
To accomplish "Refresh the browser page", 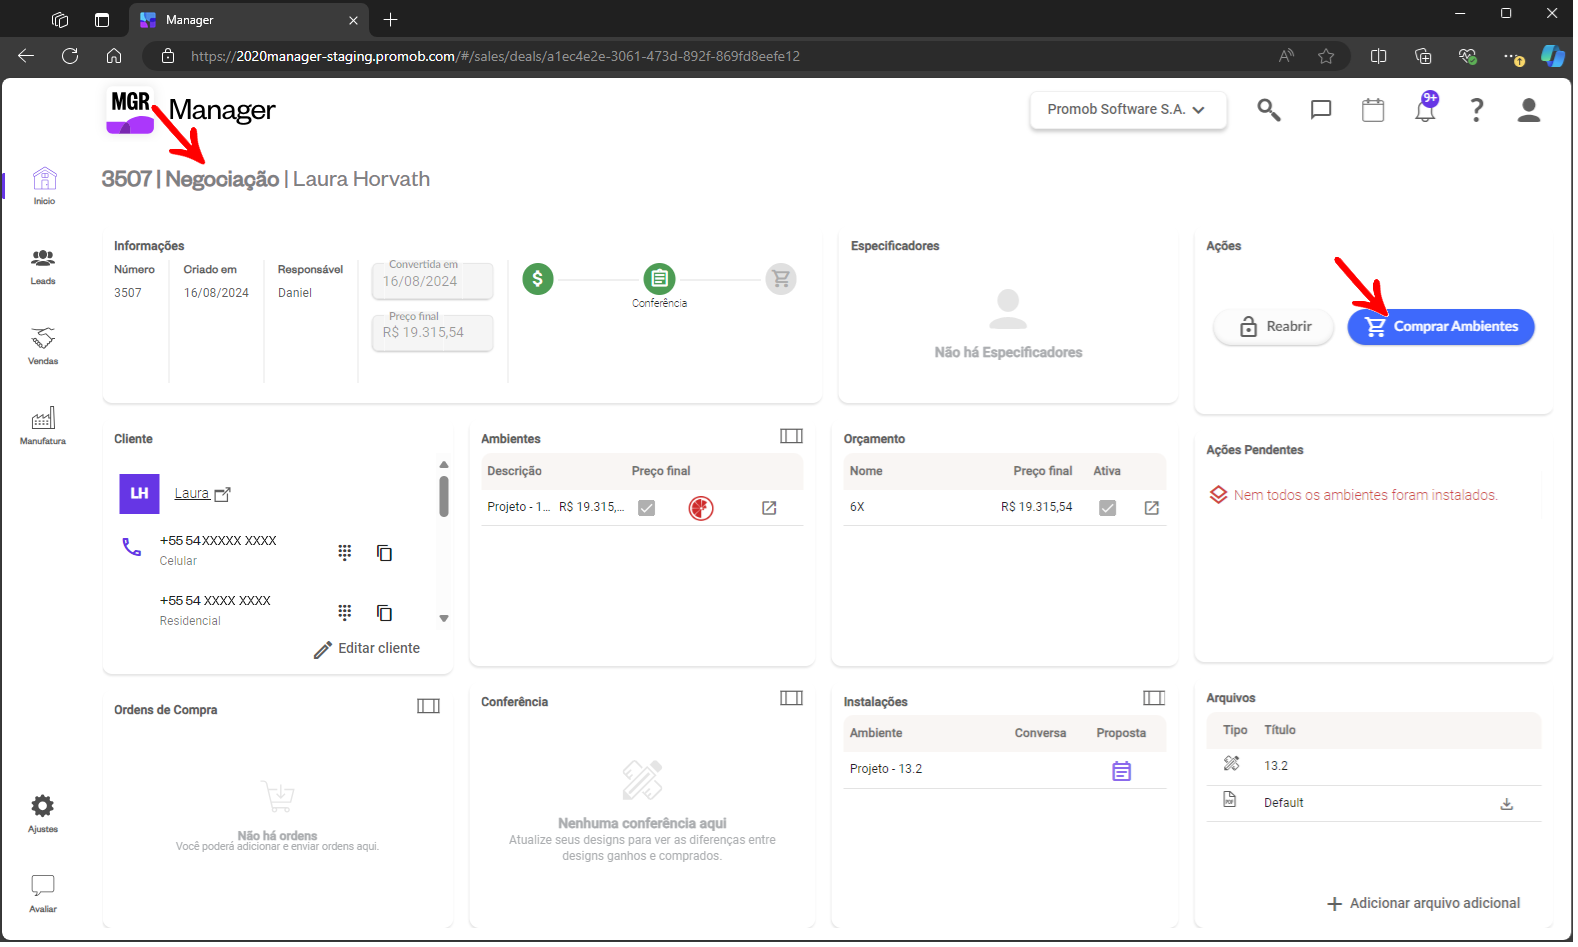I will point(70,56).
